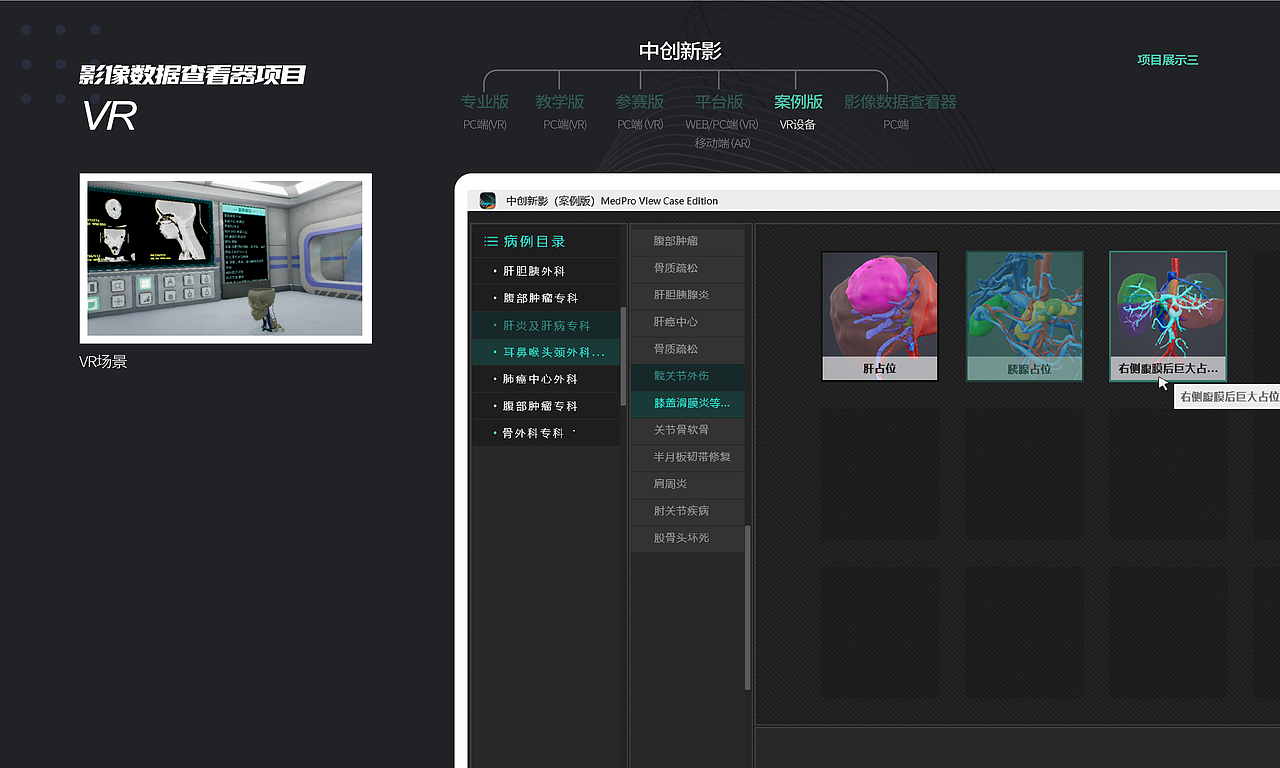Choose the 半月板韧带修复 disease entry

click(688, 457)
